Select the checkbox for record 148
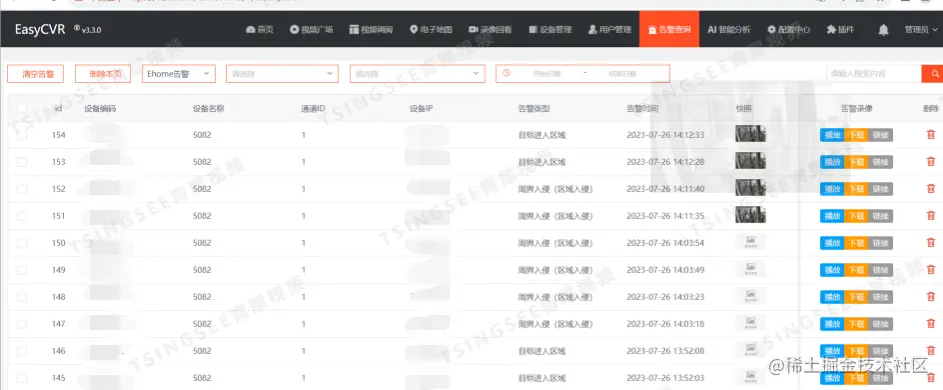Image resolution: width=943 pixels, height=390 pixels. pos(22,297)
